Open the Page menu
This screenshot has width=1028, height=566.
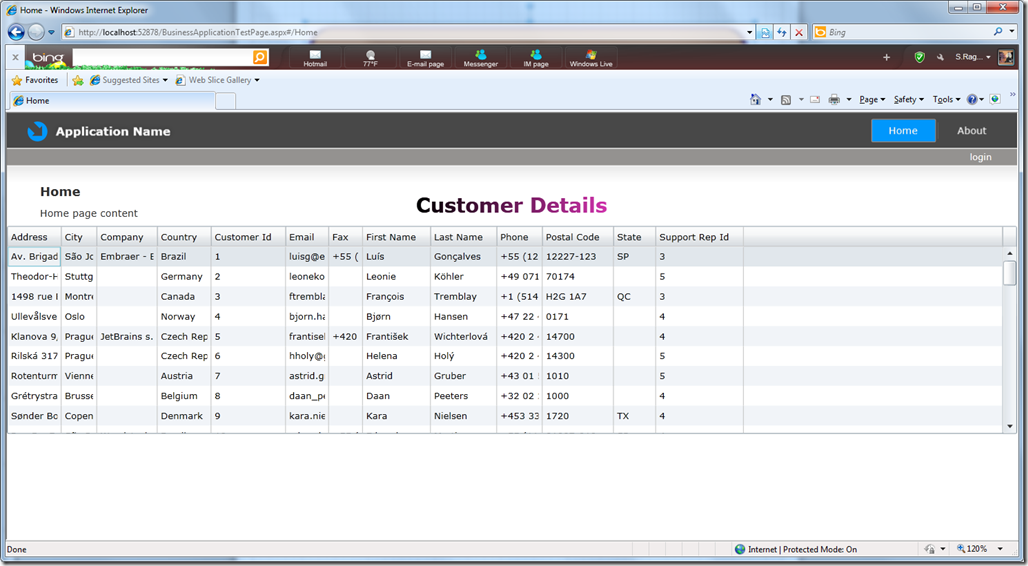[x=872, y=100]
